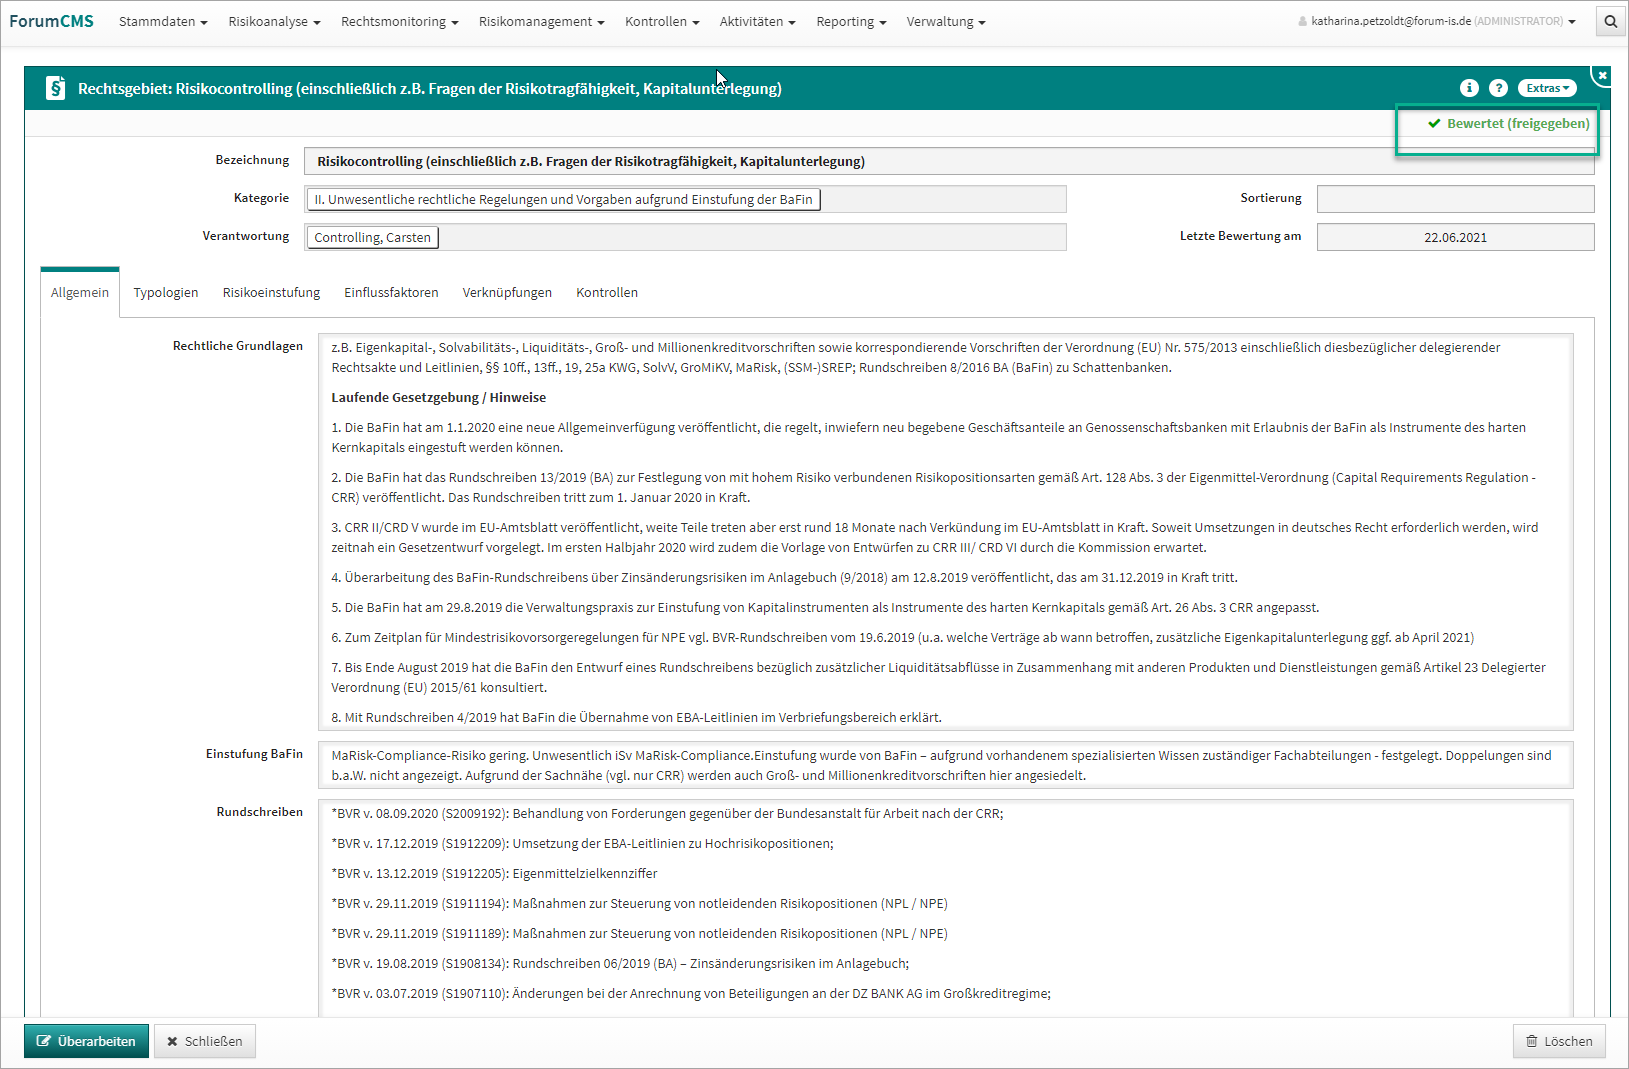Open the help question mark icon
This screenshot has height=1069, width=1629.
[1498, 88]
